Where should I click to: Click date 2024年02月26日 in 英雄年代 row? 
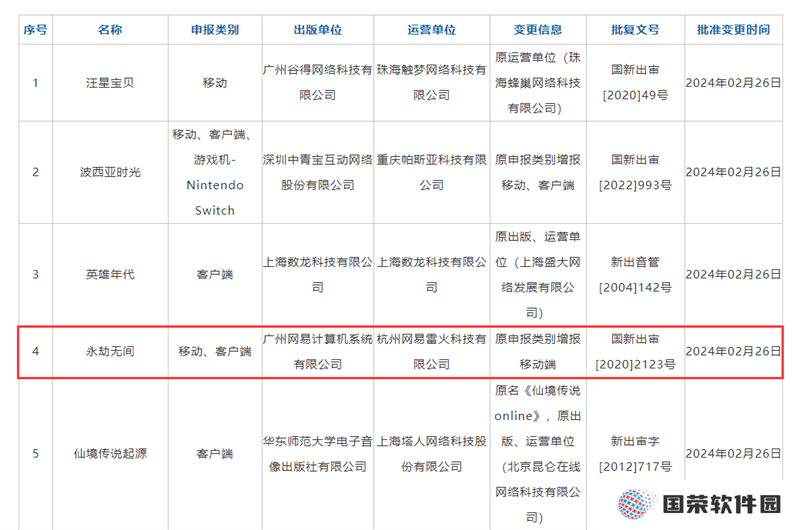(733, 274)
